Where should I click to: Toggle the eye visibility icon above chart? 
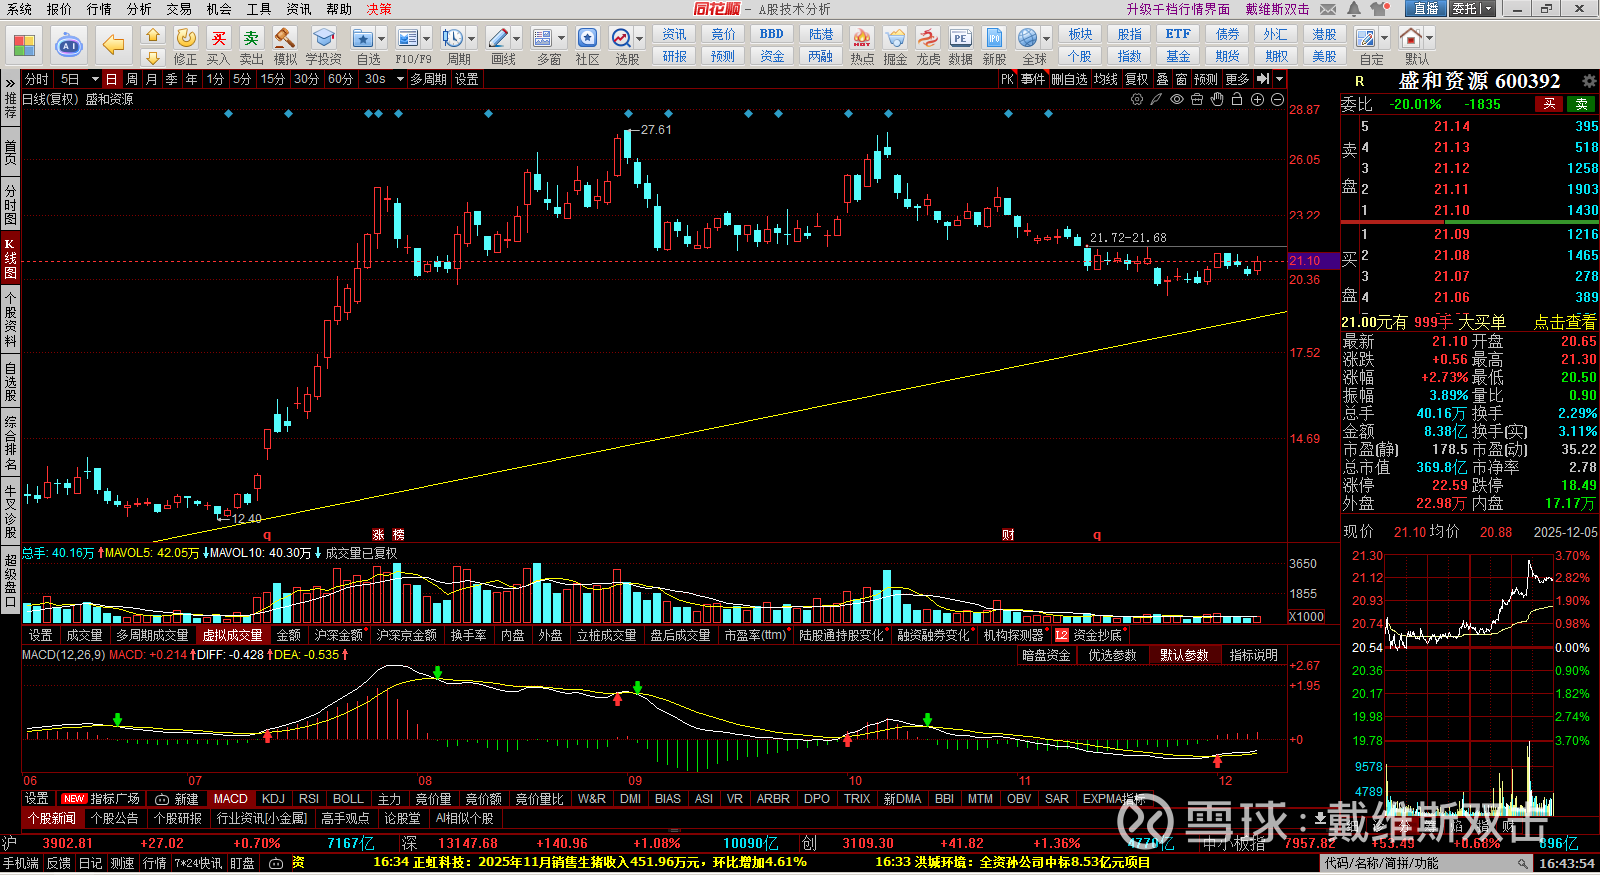click(x=1177, y=99)
